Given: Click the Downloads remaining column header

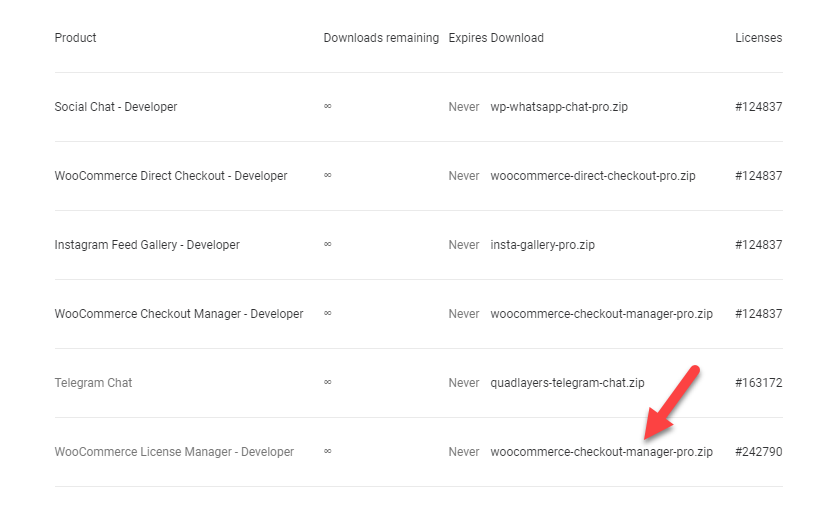Looking at the screenshot, I should point(381,38).
